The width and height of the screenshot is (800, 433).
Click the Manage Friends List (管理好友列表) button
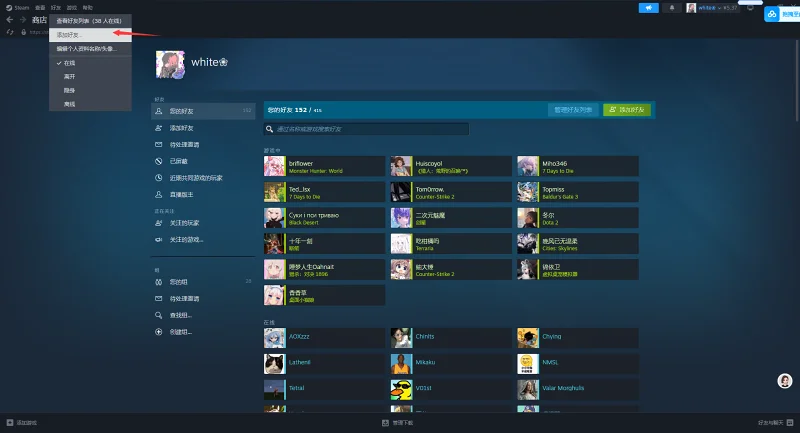tap(573, 109)
